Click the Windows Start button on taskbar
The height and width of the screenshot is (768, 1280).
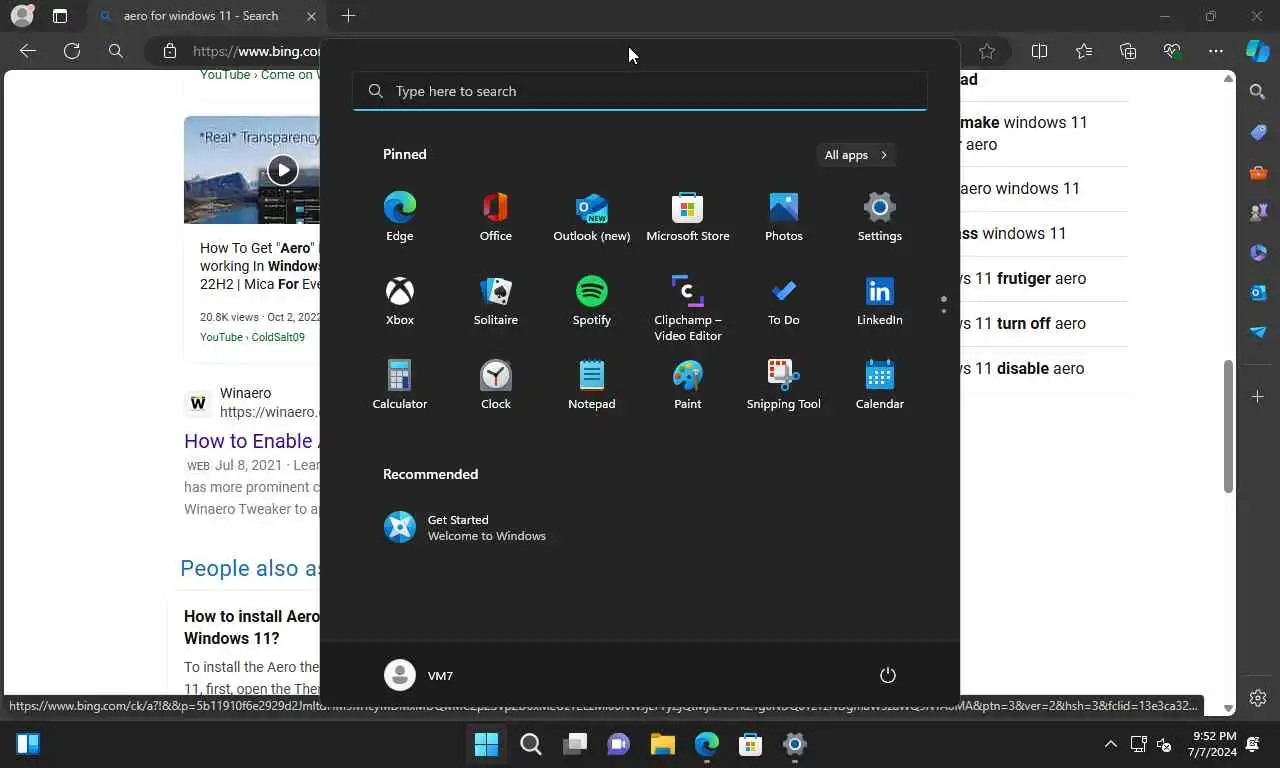coord(487,744)
